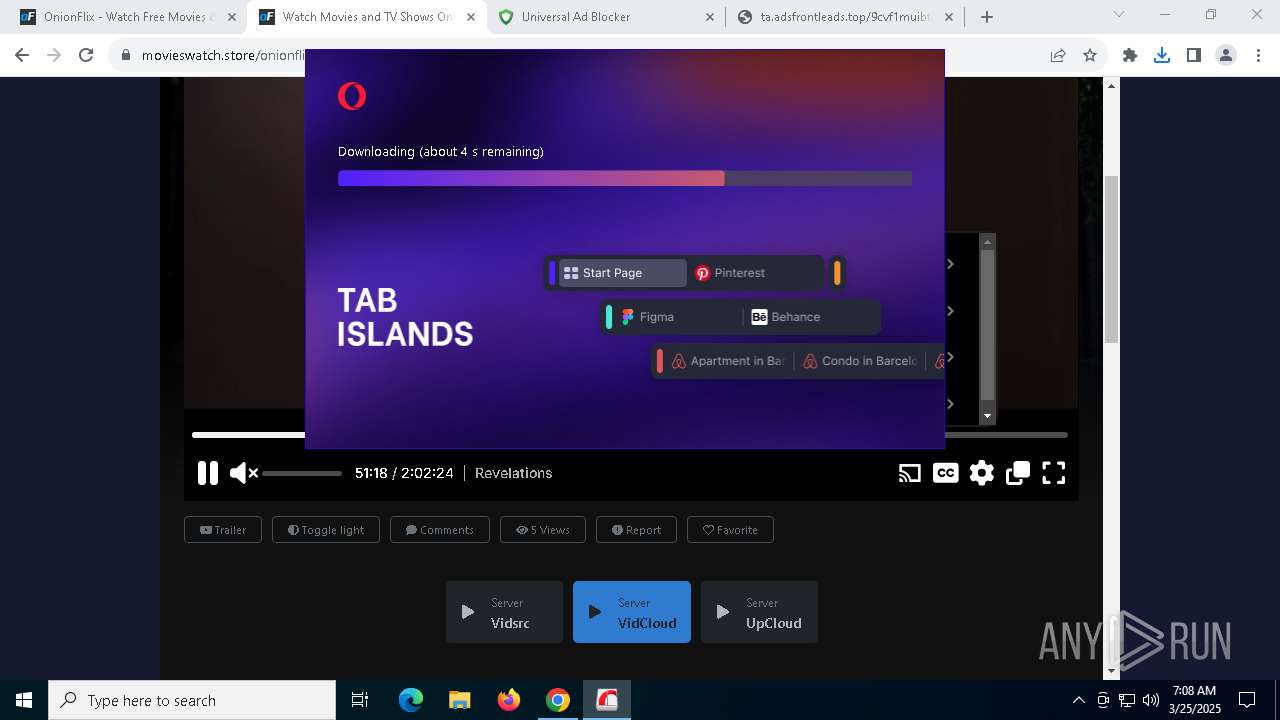
Task: Enter fullscreen video mode
Action: coord(1054,473)
